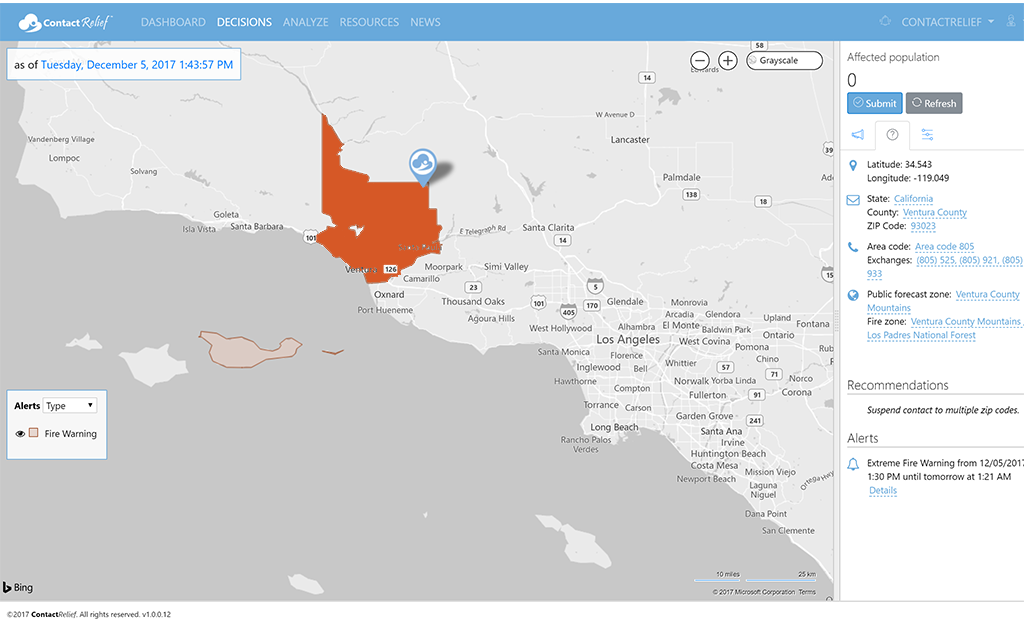Expand the CONTACTRELIEF account dropdown
Screen dimensions: 1024x628
pyautogui.click(x=948, y=22)
